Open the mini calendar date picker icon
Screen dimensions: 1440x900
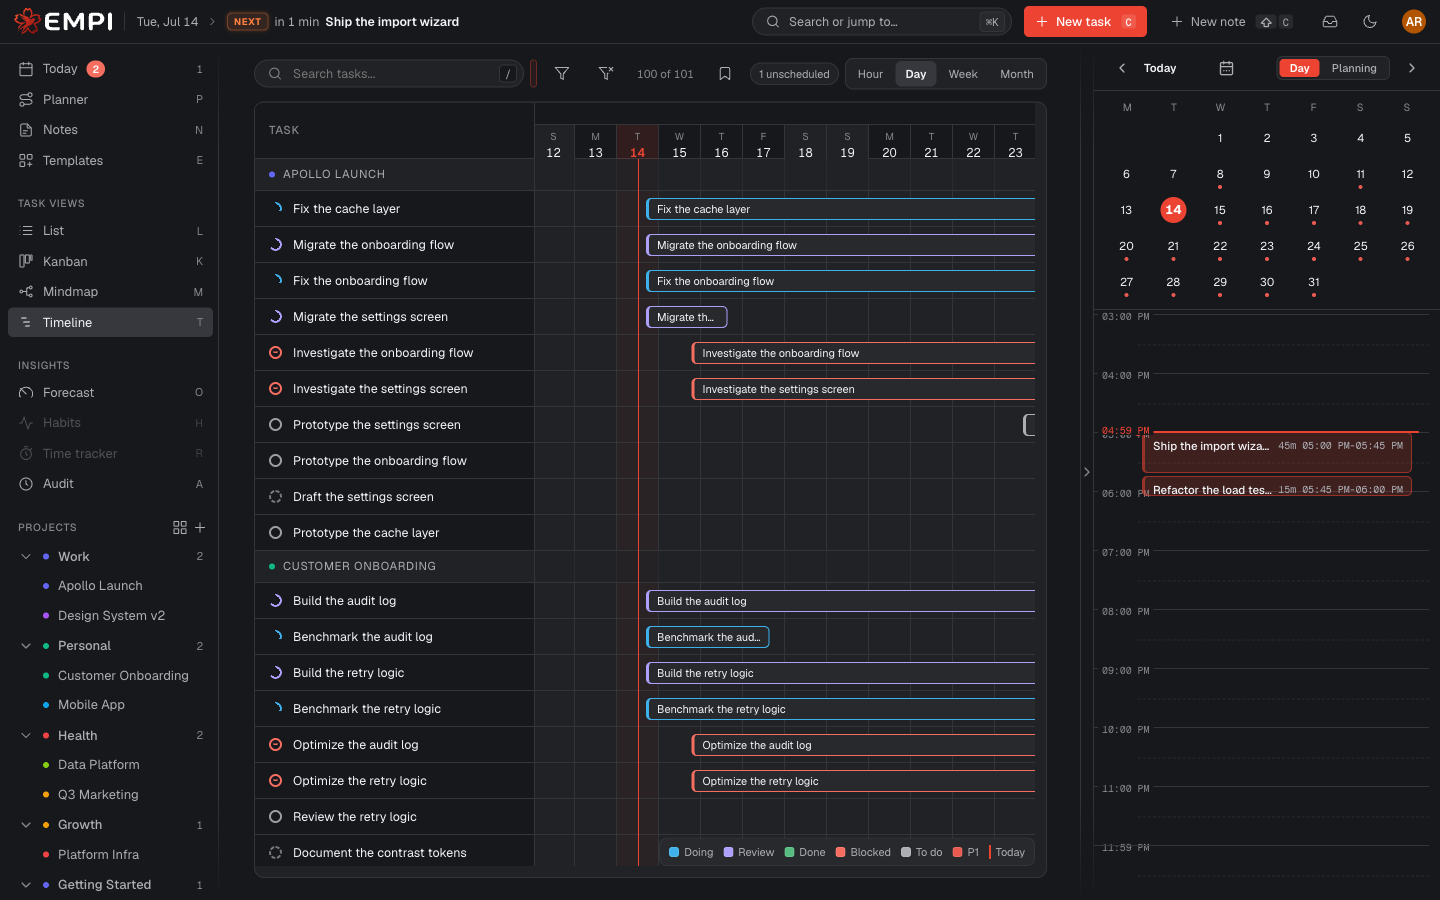[1226, 68]
